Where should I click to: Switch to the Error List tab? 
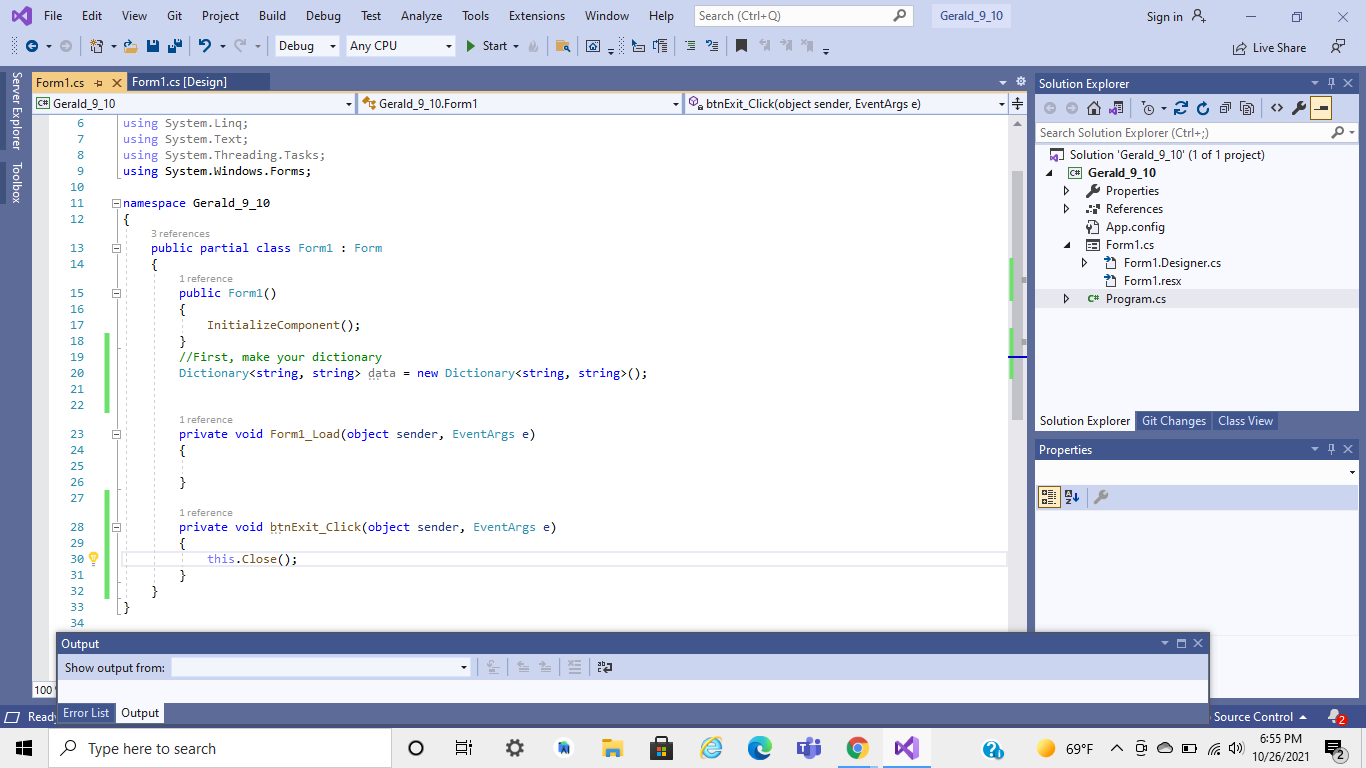click(86, 712)
